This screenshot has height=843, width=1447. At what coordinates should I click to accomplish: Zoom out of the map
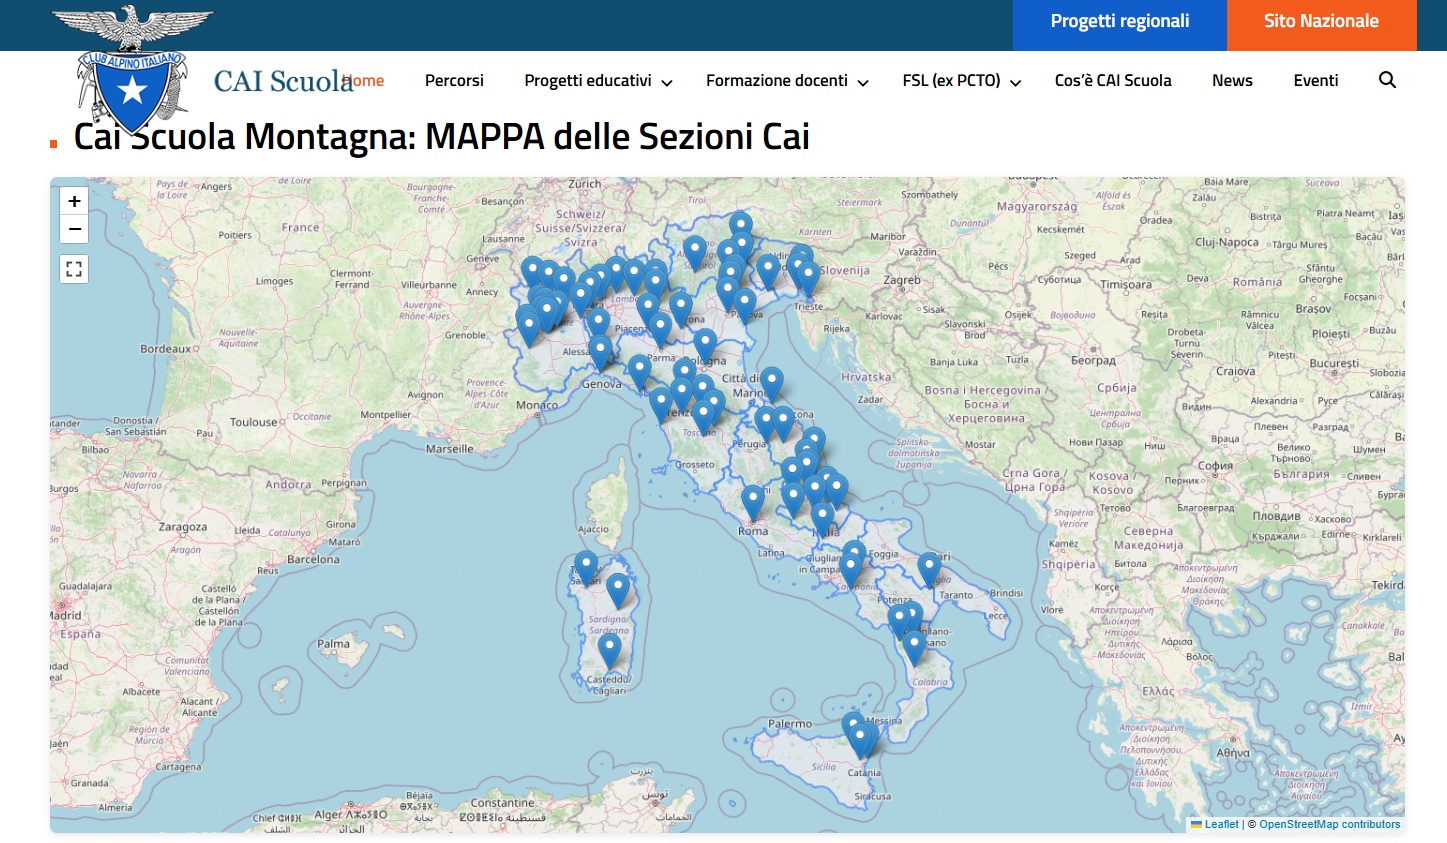(x=74, y=229)
